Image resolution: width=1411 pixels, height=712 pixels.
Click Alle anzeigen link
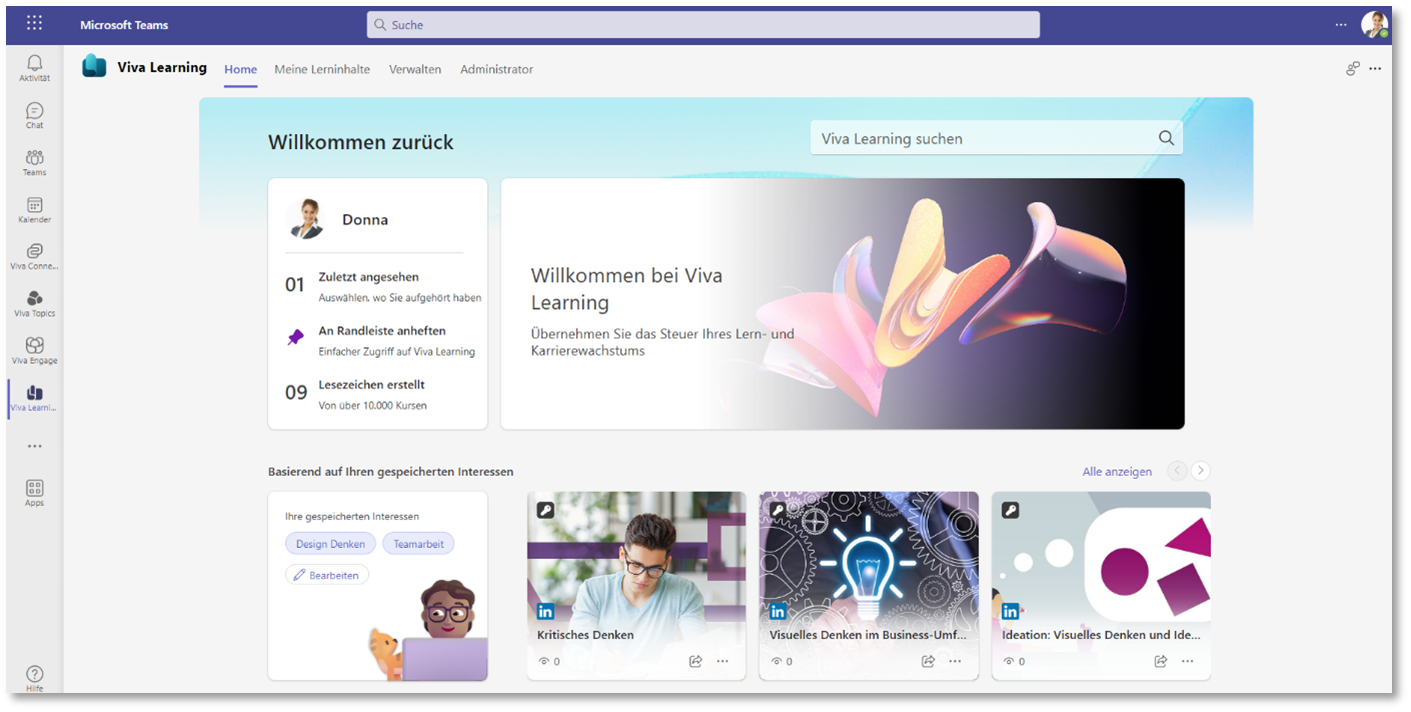tap(1117, 472)
